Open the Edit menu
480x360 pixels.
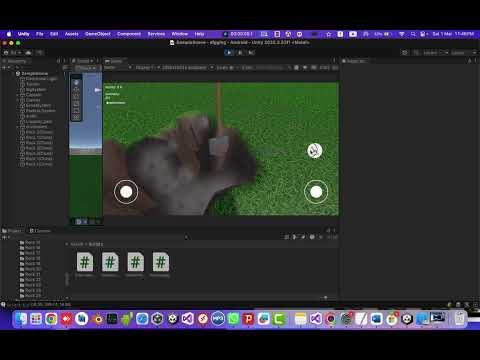(x=54, y=34)
